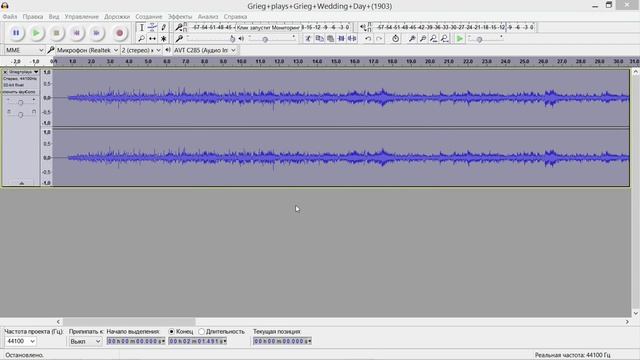
Task: Open the Правка menu
Action: pos(33,17)
